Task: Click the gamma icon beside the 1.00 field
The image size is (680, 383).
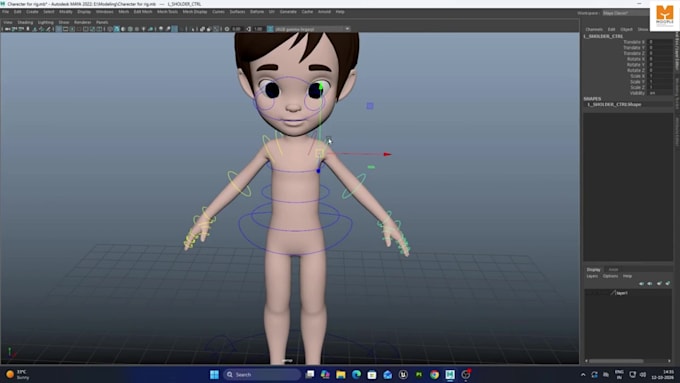Action: tap(248, 29)
